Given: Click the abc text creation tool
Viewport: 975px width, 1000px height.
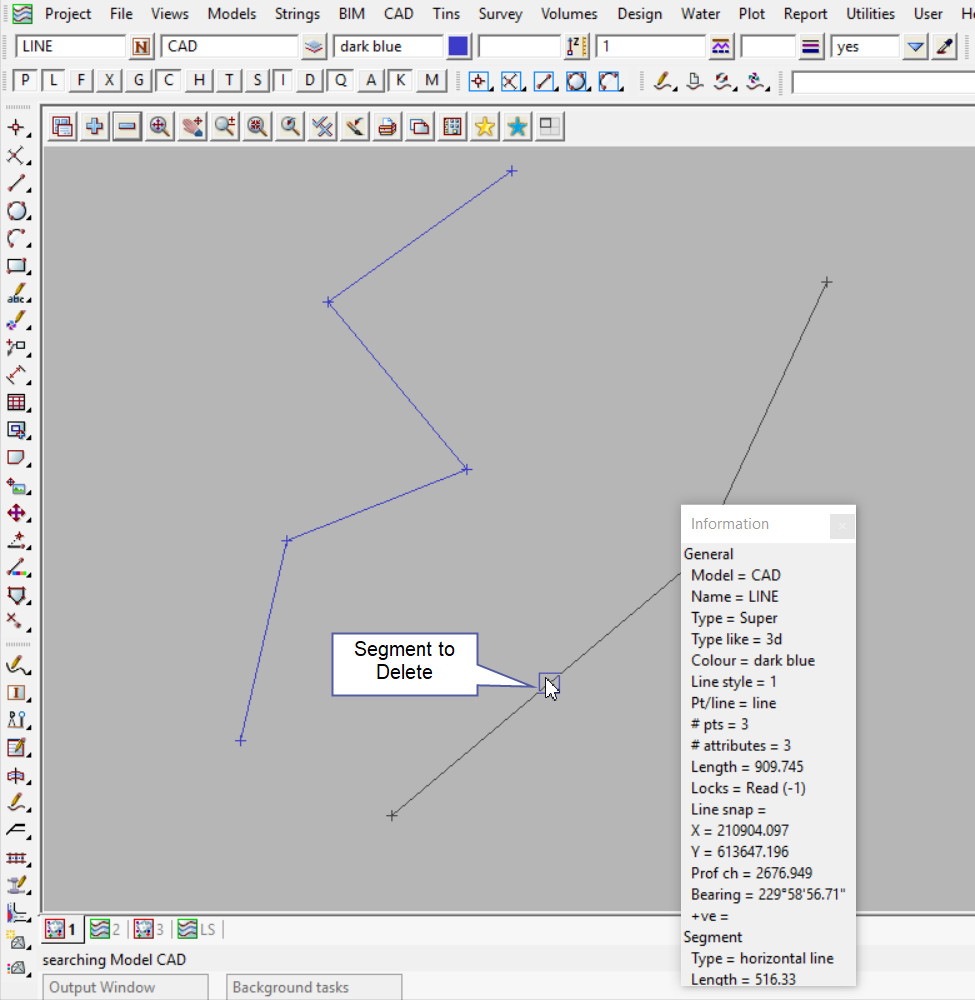Looking at the screenshot, I should (x=16, y=295).
